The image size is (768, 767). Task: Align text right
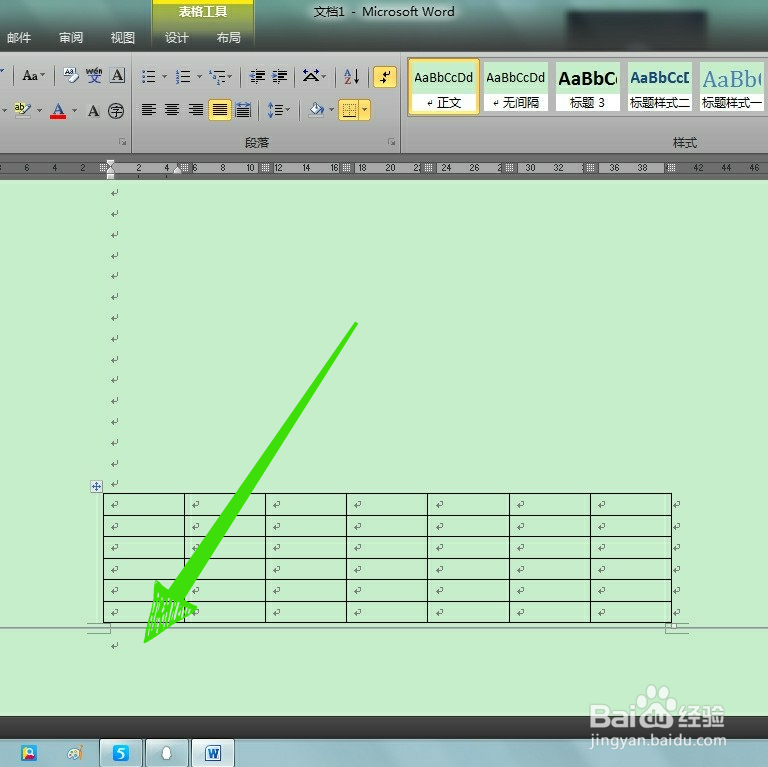tap(195, 110)
